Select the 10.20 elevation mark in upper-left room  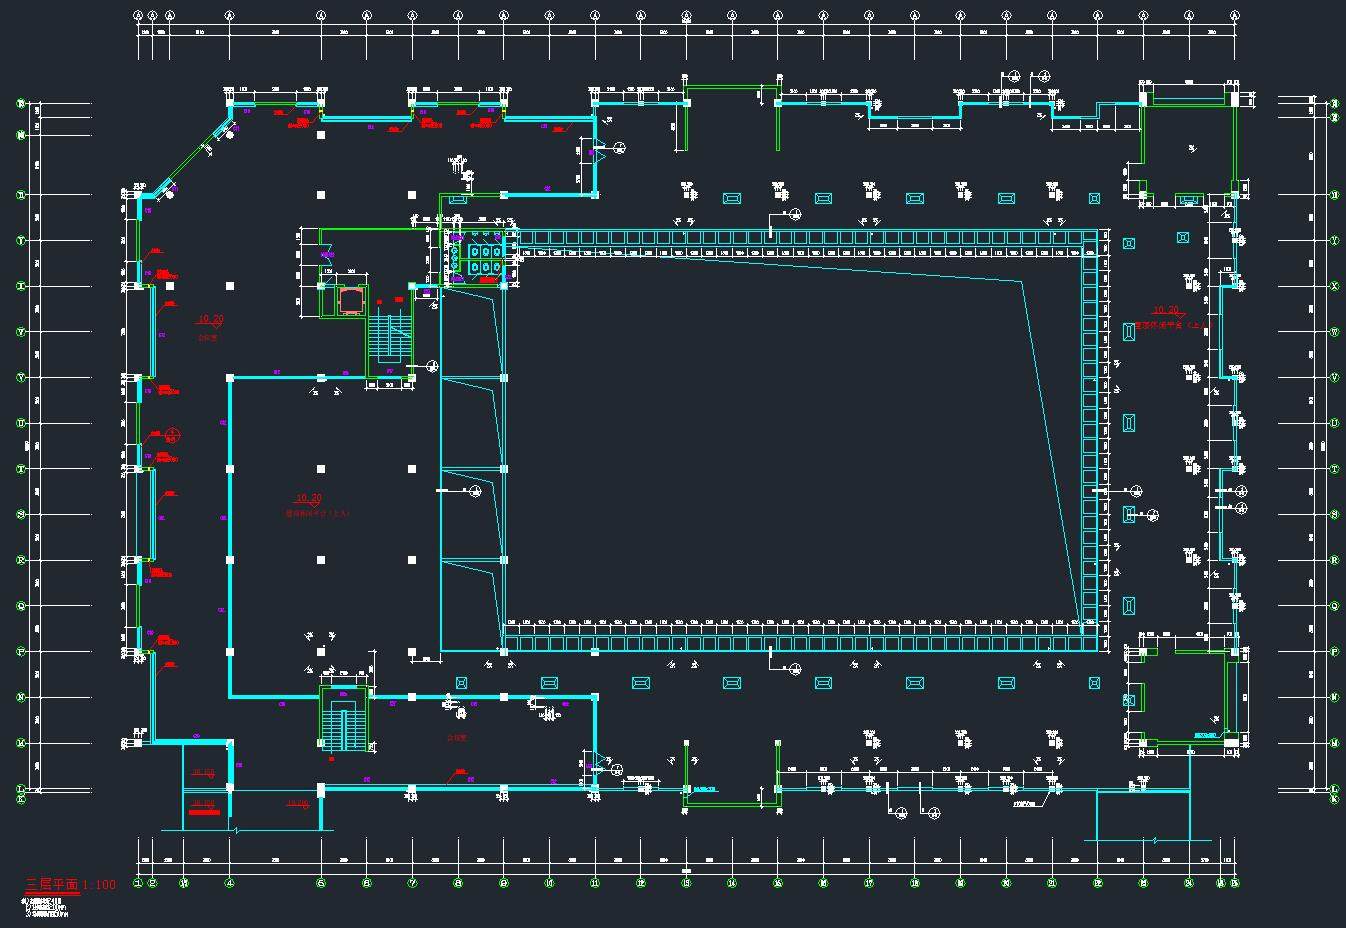pyautogui.click(x=210, y=320)
